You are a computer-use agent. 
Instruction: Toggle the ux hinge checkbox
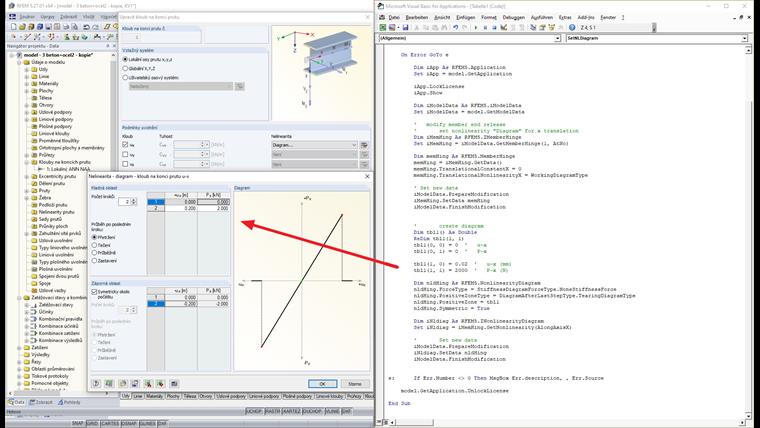tap(126, 144)
